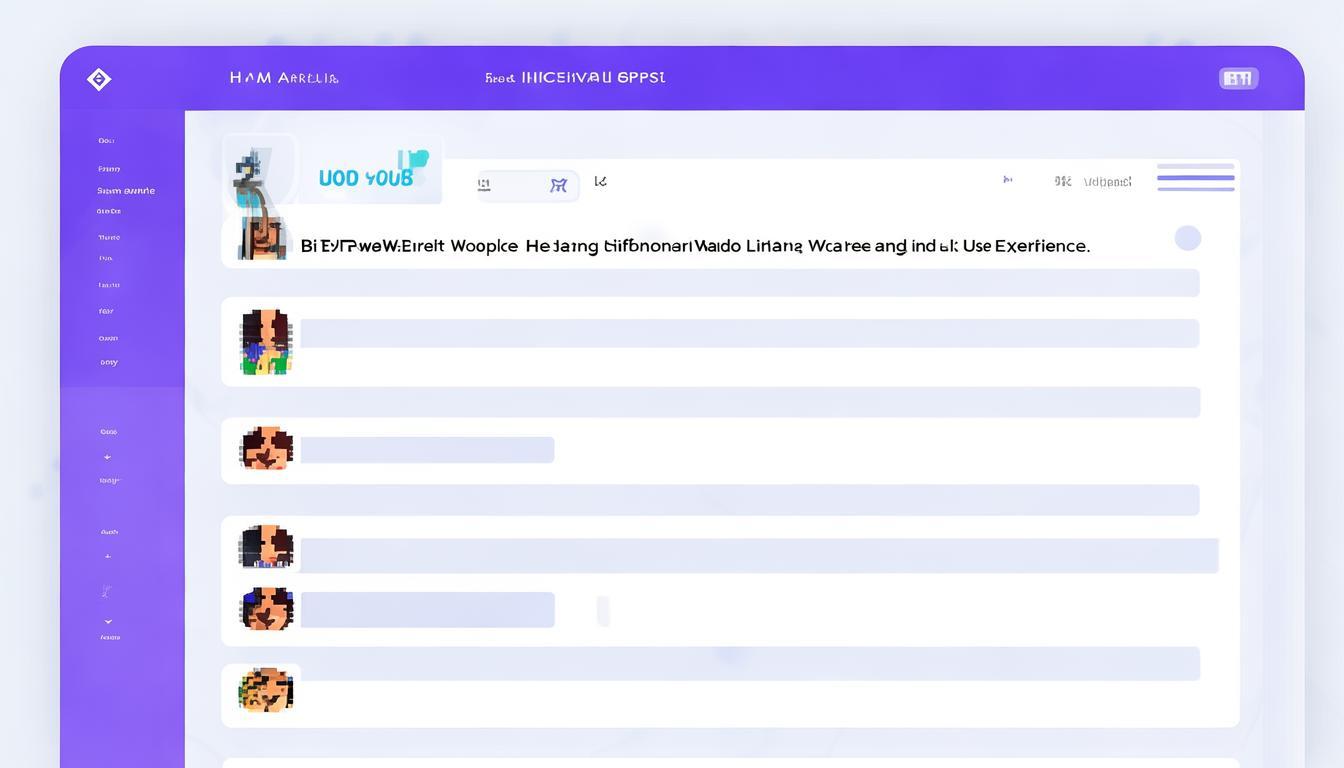Click the purple star icon in the toolbar field
Viewport: 1344px width, 768px height.
pos(558,185)
